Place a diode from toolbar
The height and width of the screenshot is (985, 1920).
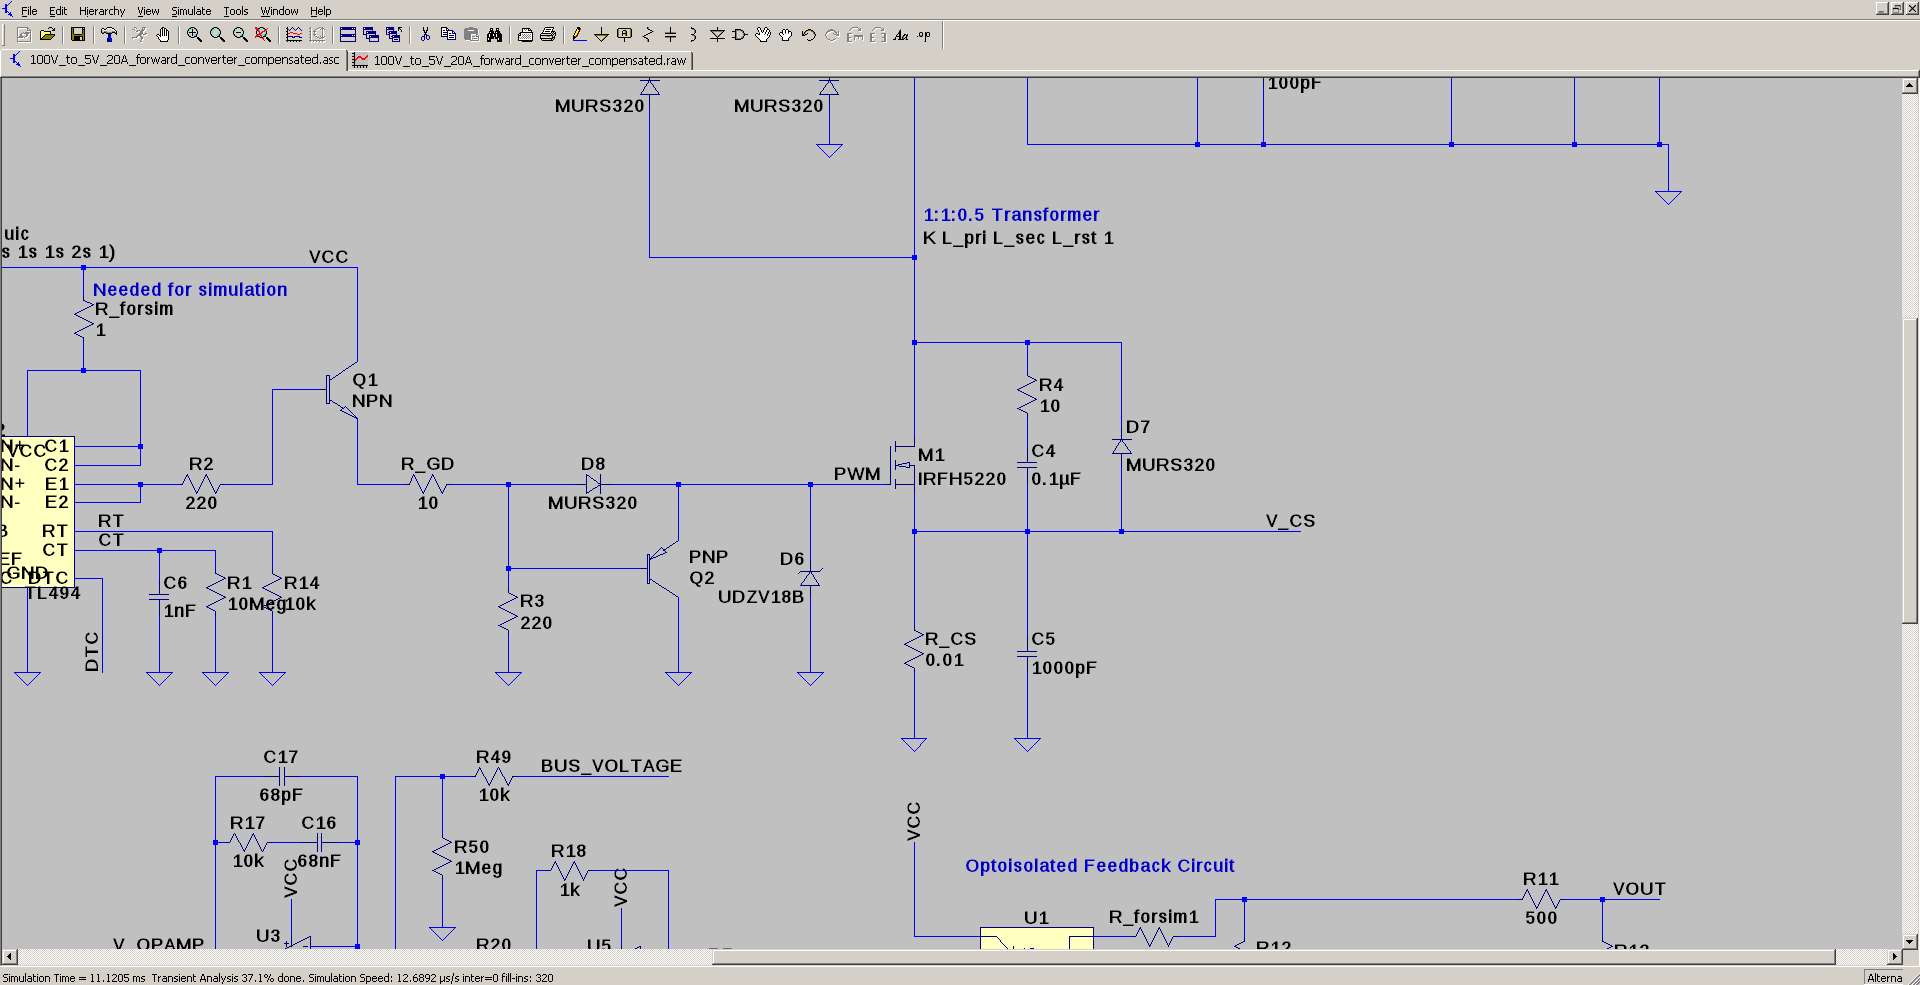pyautogui.click(x=717, y=35)
